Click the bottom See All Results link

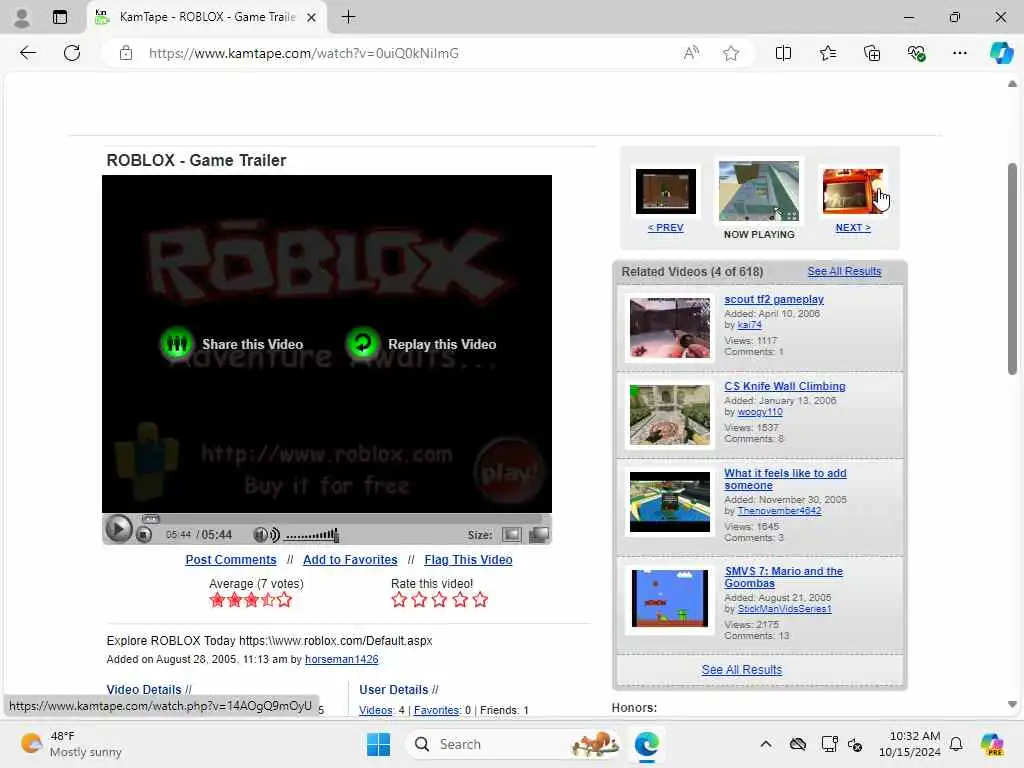(741, 669)
